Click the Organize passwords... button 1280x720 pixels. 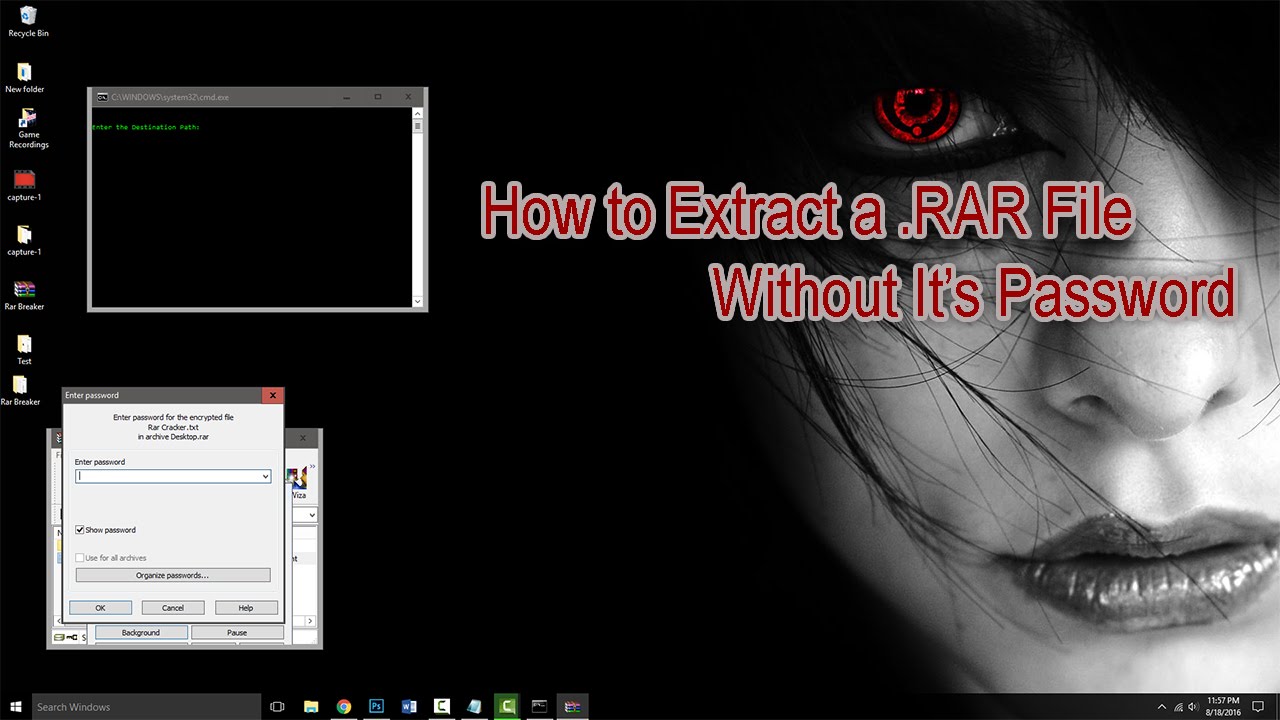click(173, 575)
